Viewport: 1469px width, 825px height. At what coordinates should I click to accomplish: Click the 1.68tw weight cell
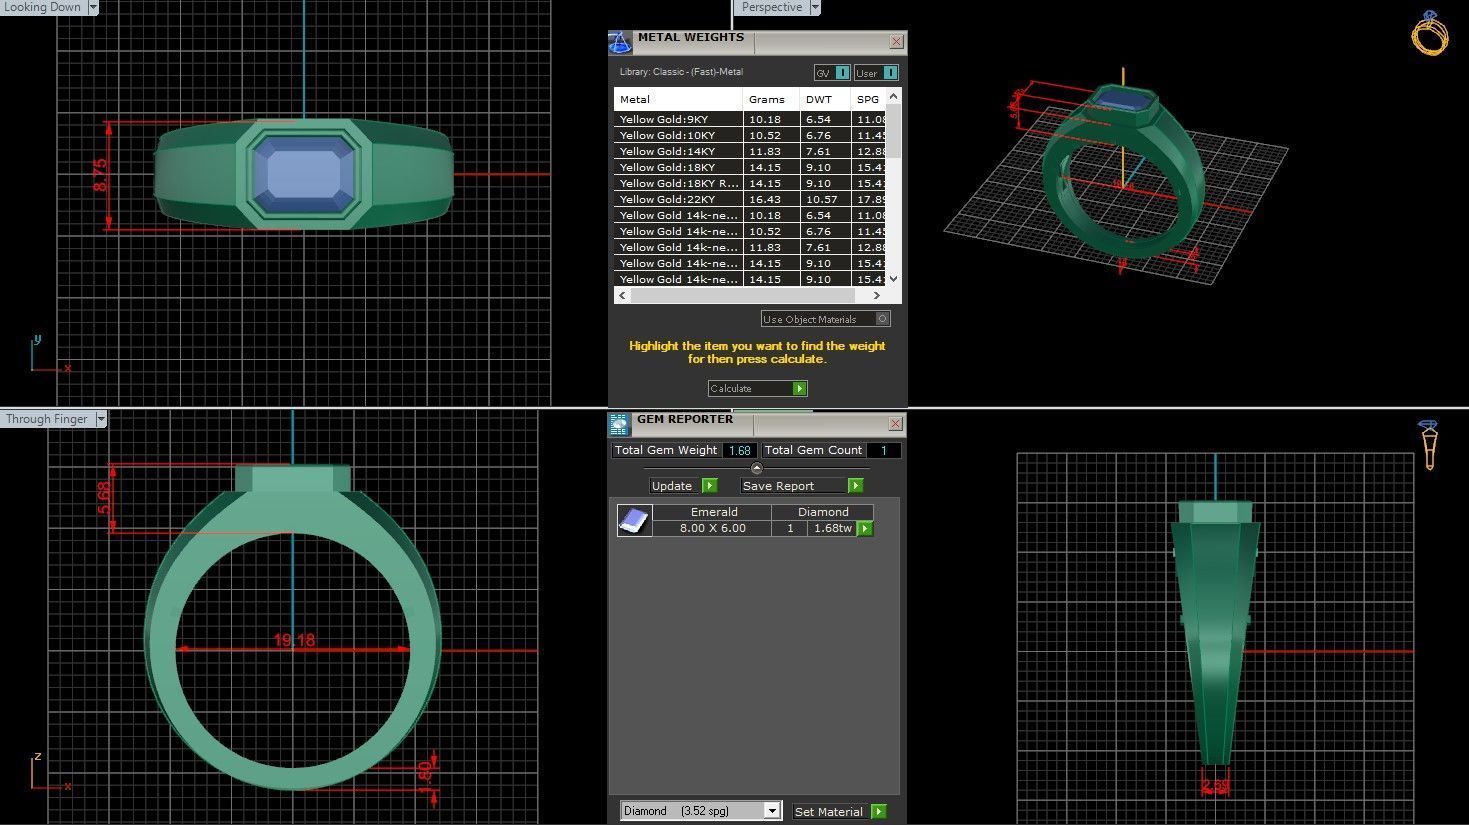(832, 528)
